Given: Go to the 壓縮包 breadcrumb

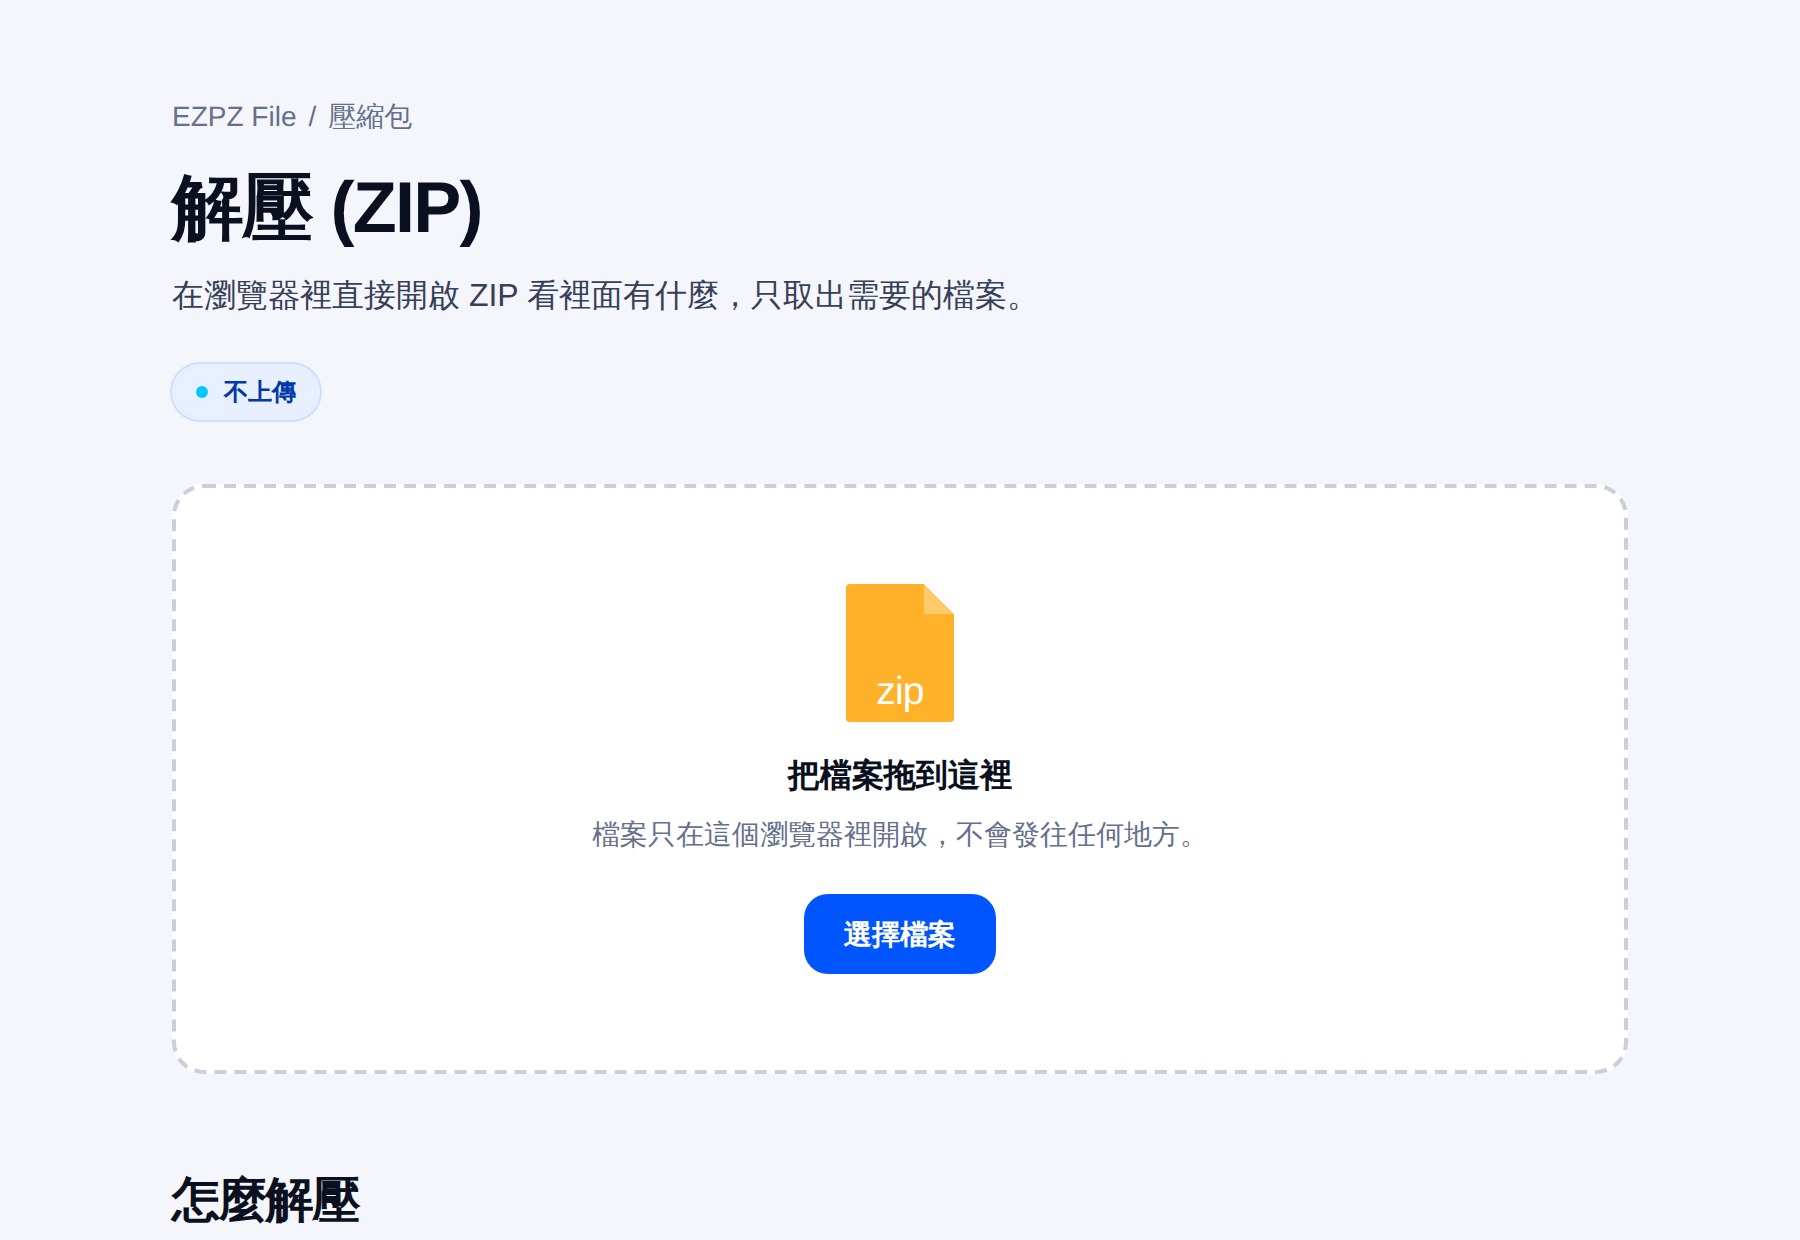Looking at the screenshot, I should point(370,117).
